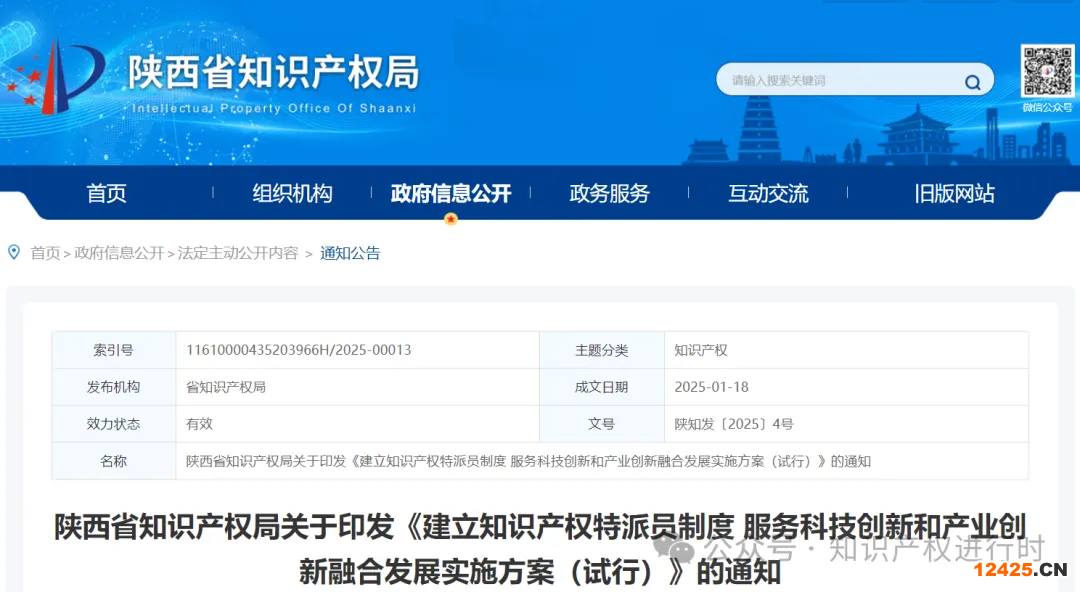Visit the 旧版网站 navigation tab

pyautogui.click(x=954, y=194)
